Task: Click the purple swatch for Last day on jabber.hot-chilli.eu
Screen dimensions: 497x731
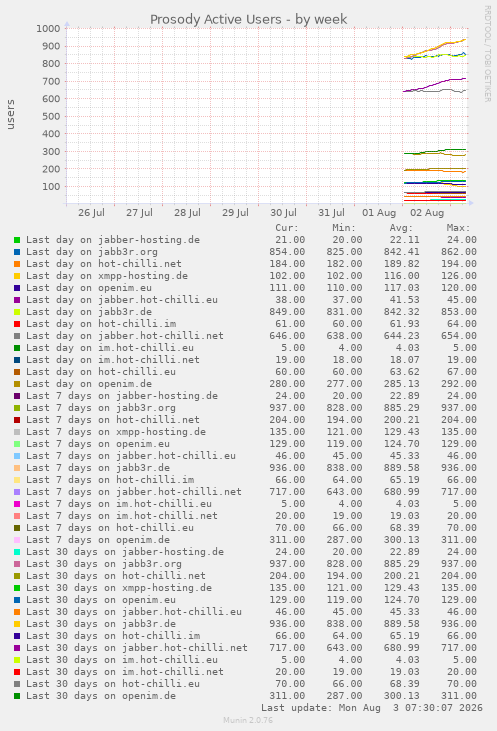Action: [17, 300]
